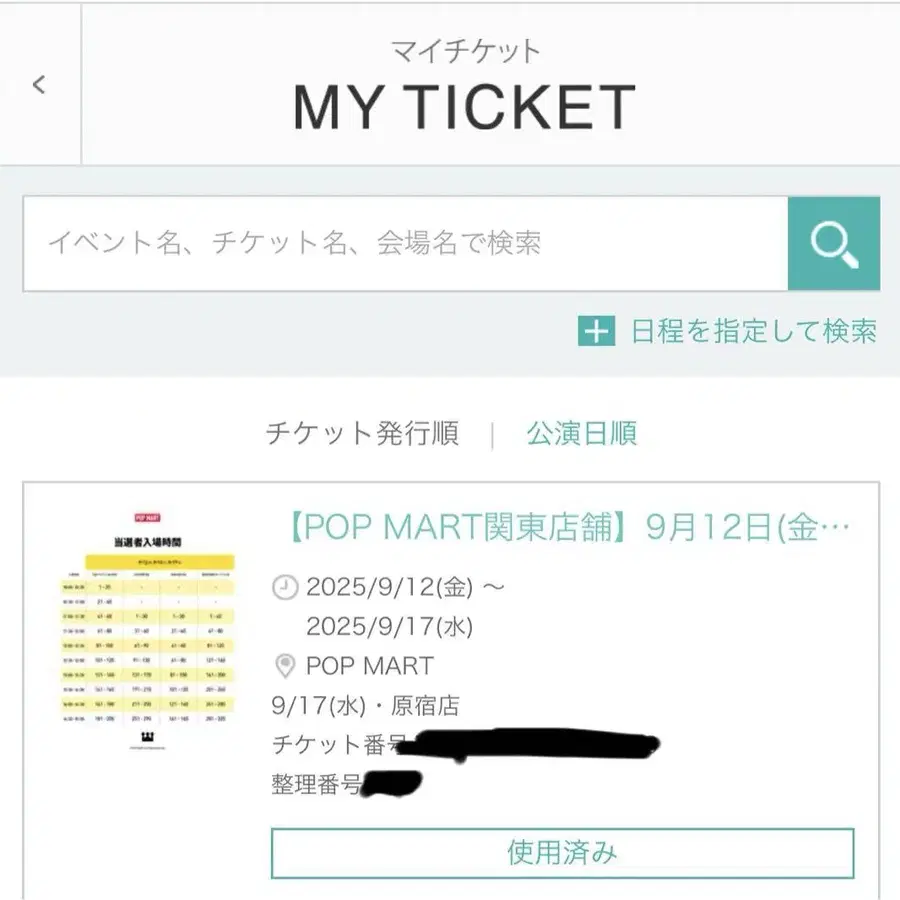Image resolution: width=900 pixels, height=900 pixels.
Task: Select the 整理番号 label
Action: (316, 784)
